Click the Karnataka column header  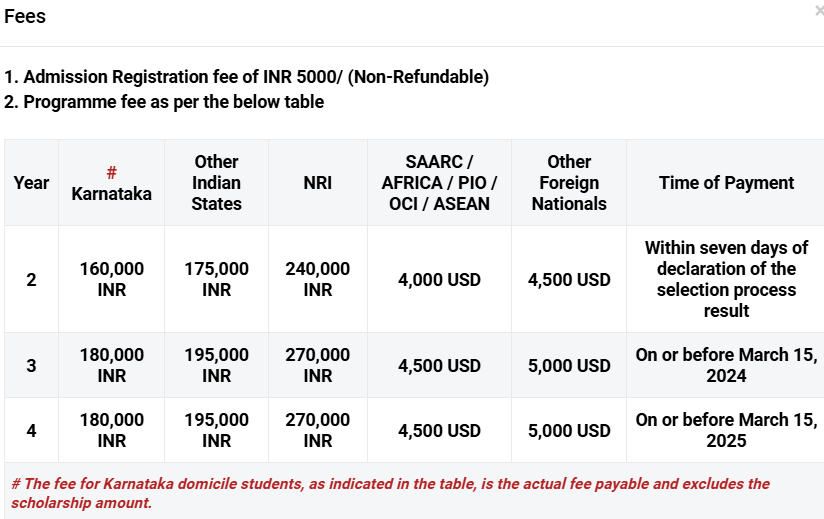(111, 183)
